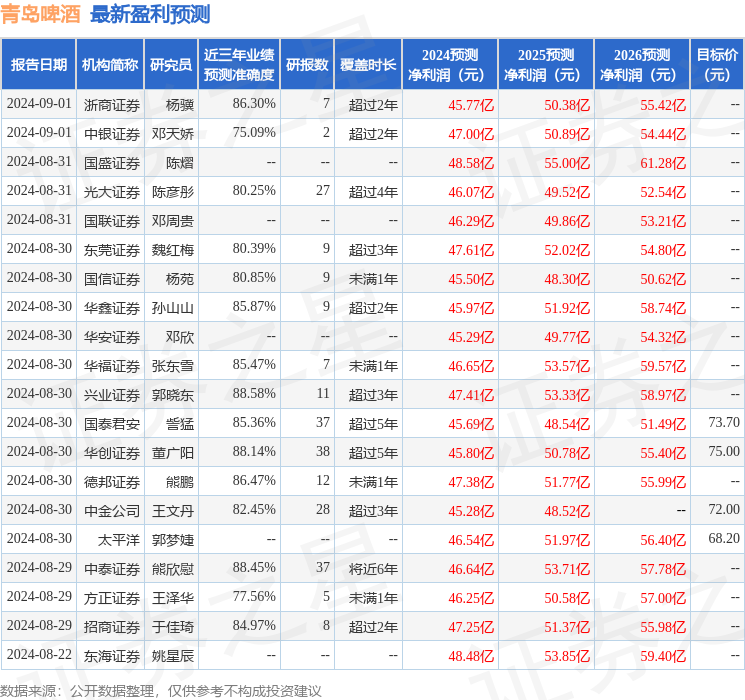Image resolution: width=745 pixels, height=700 pixels.
Task: Click the 2026预测净利润 column header
Action: [x=642, y=65]
